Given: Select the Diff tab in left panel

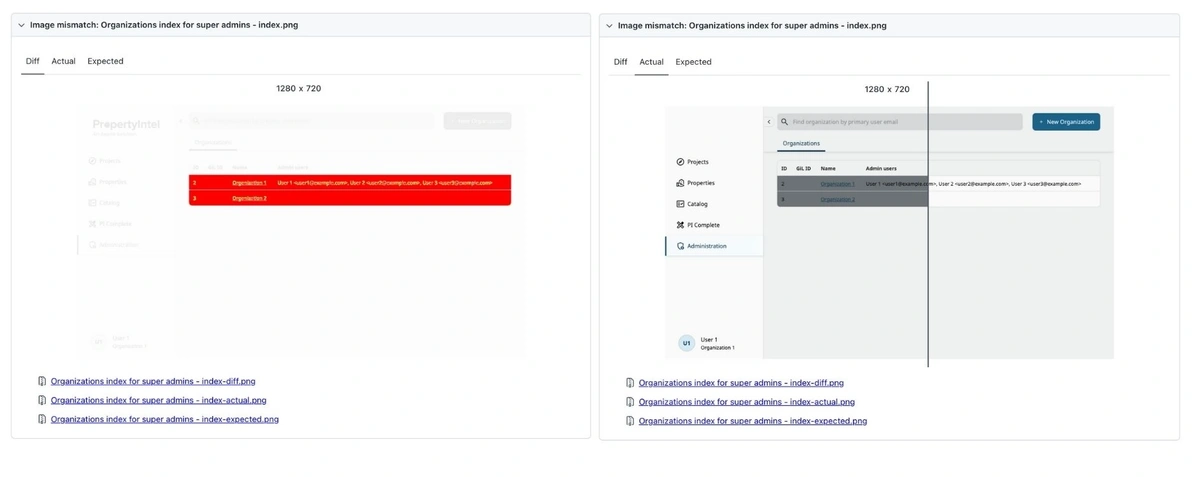Looking at the screenshot, I should pos(33,61).
